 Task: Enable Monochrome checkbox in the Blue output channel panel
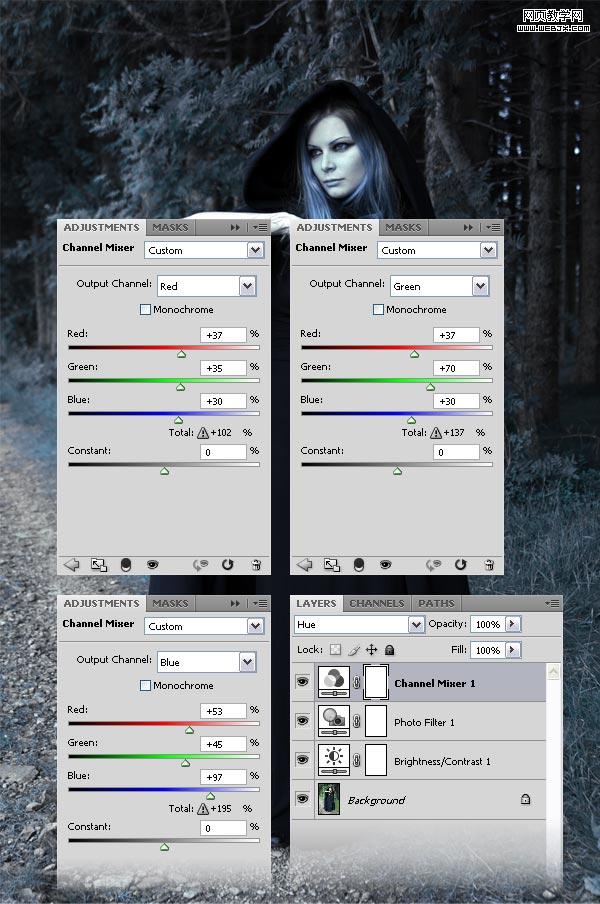pyautogui.click(x=145, y=685)
